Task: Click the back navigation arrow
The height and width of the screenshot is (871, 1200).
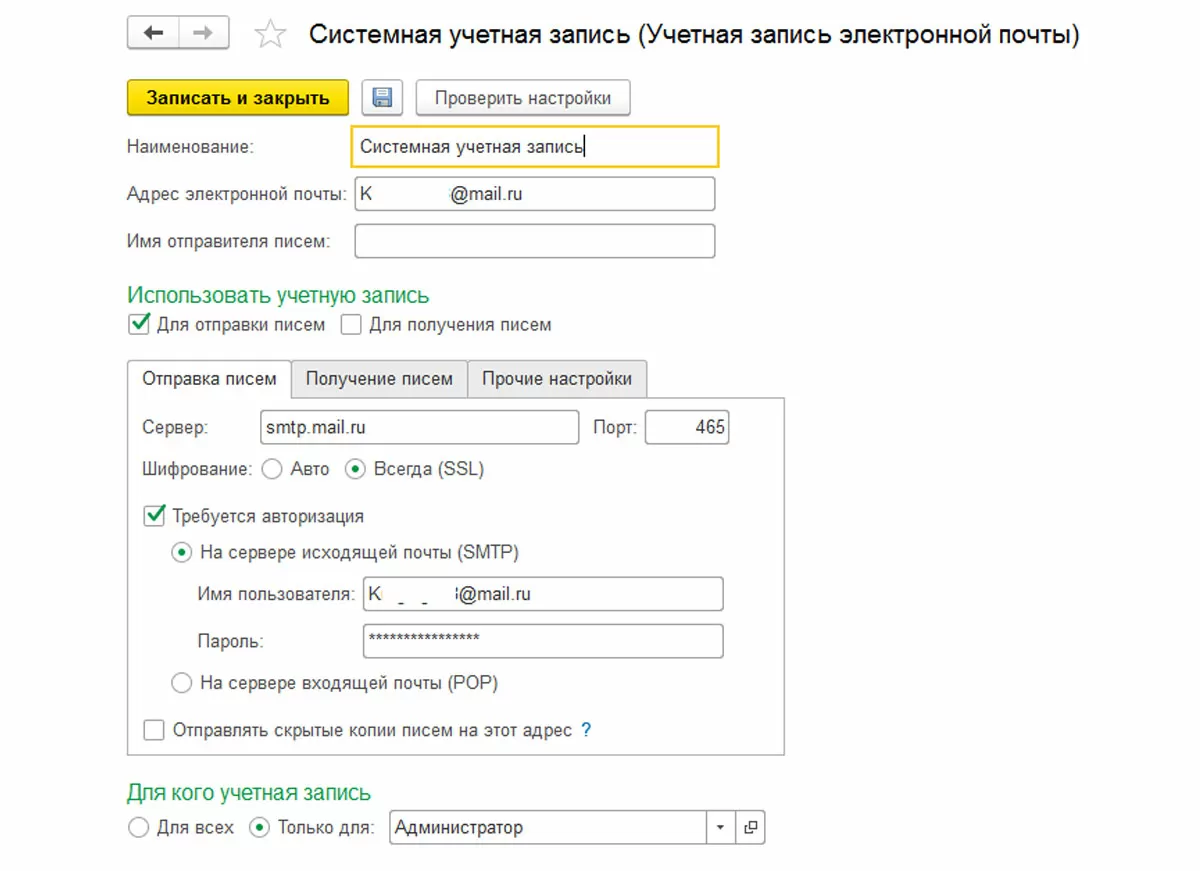Action: click(153, 34)
